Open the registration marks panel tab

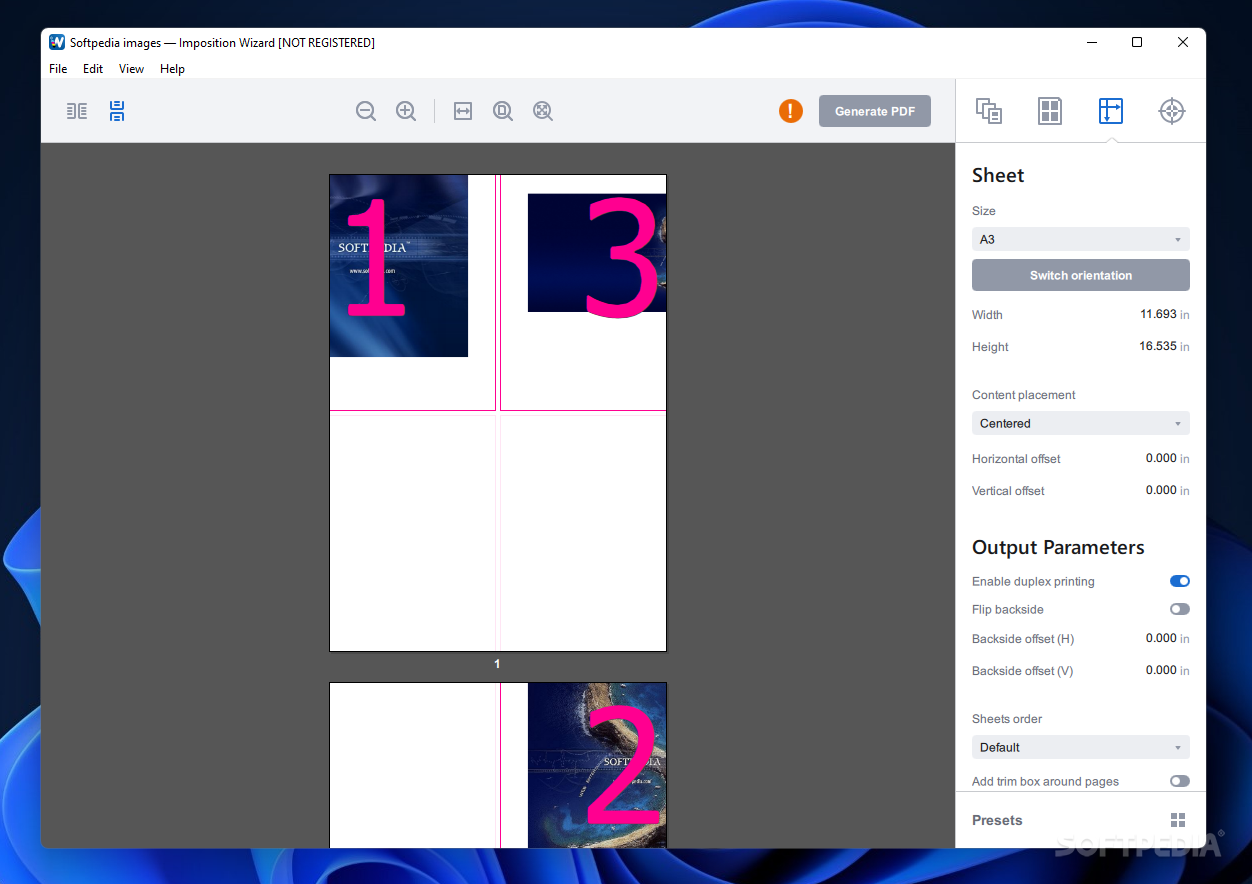tap(1172, 111)
